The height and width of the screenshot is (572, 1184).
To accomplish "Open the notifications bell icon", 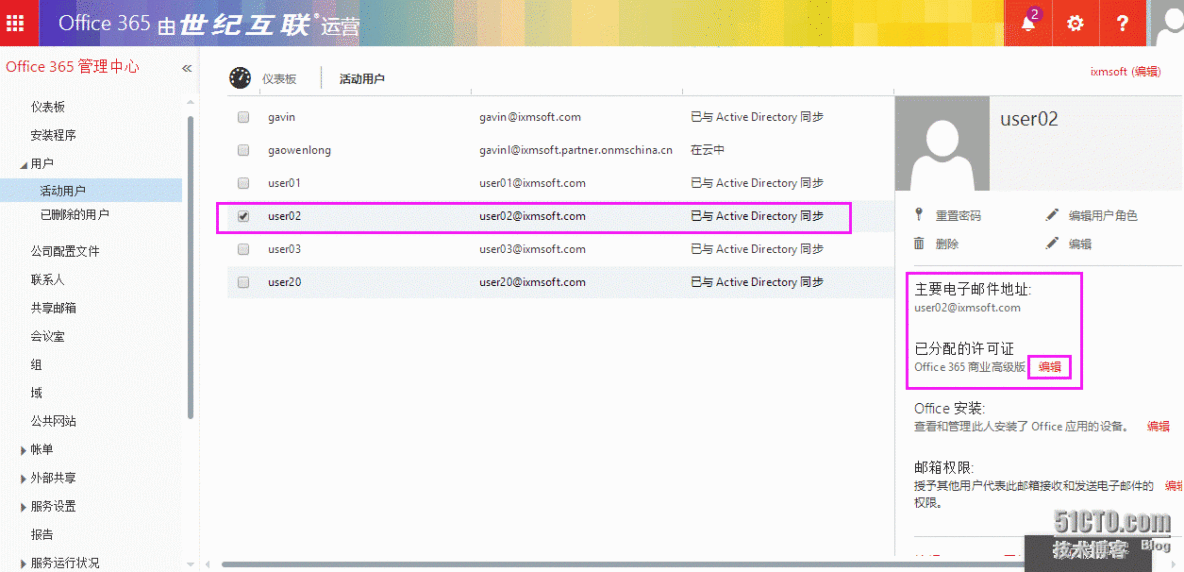I will point(1028,23).
